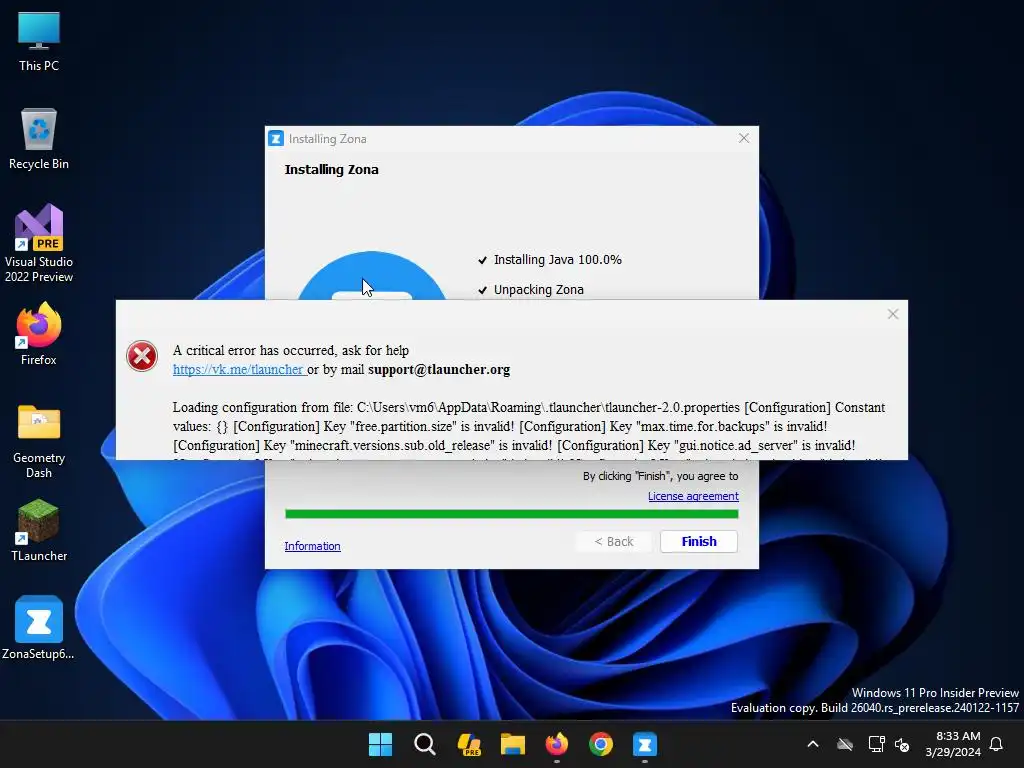Click the bold Installing Zona heading
This screenshot has height=768, width=1024.
coord(331,170)
